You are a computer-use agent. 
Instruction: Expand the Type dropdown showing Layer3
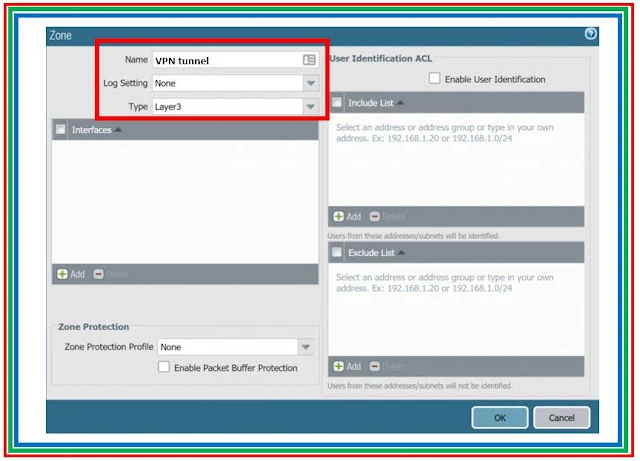click(310, 105)
